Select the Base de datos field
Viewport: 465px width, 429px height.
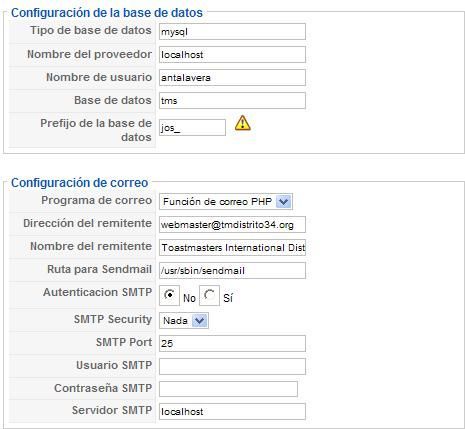pyautogui.click(x=232, y=101)
